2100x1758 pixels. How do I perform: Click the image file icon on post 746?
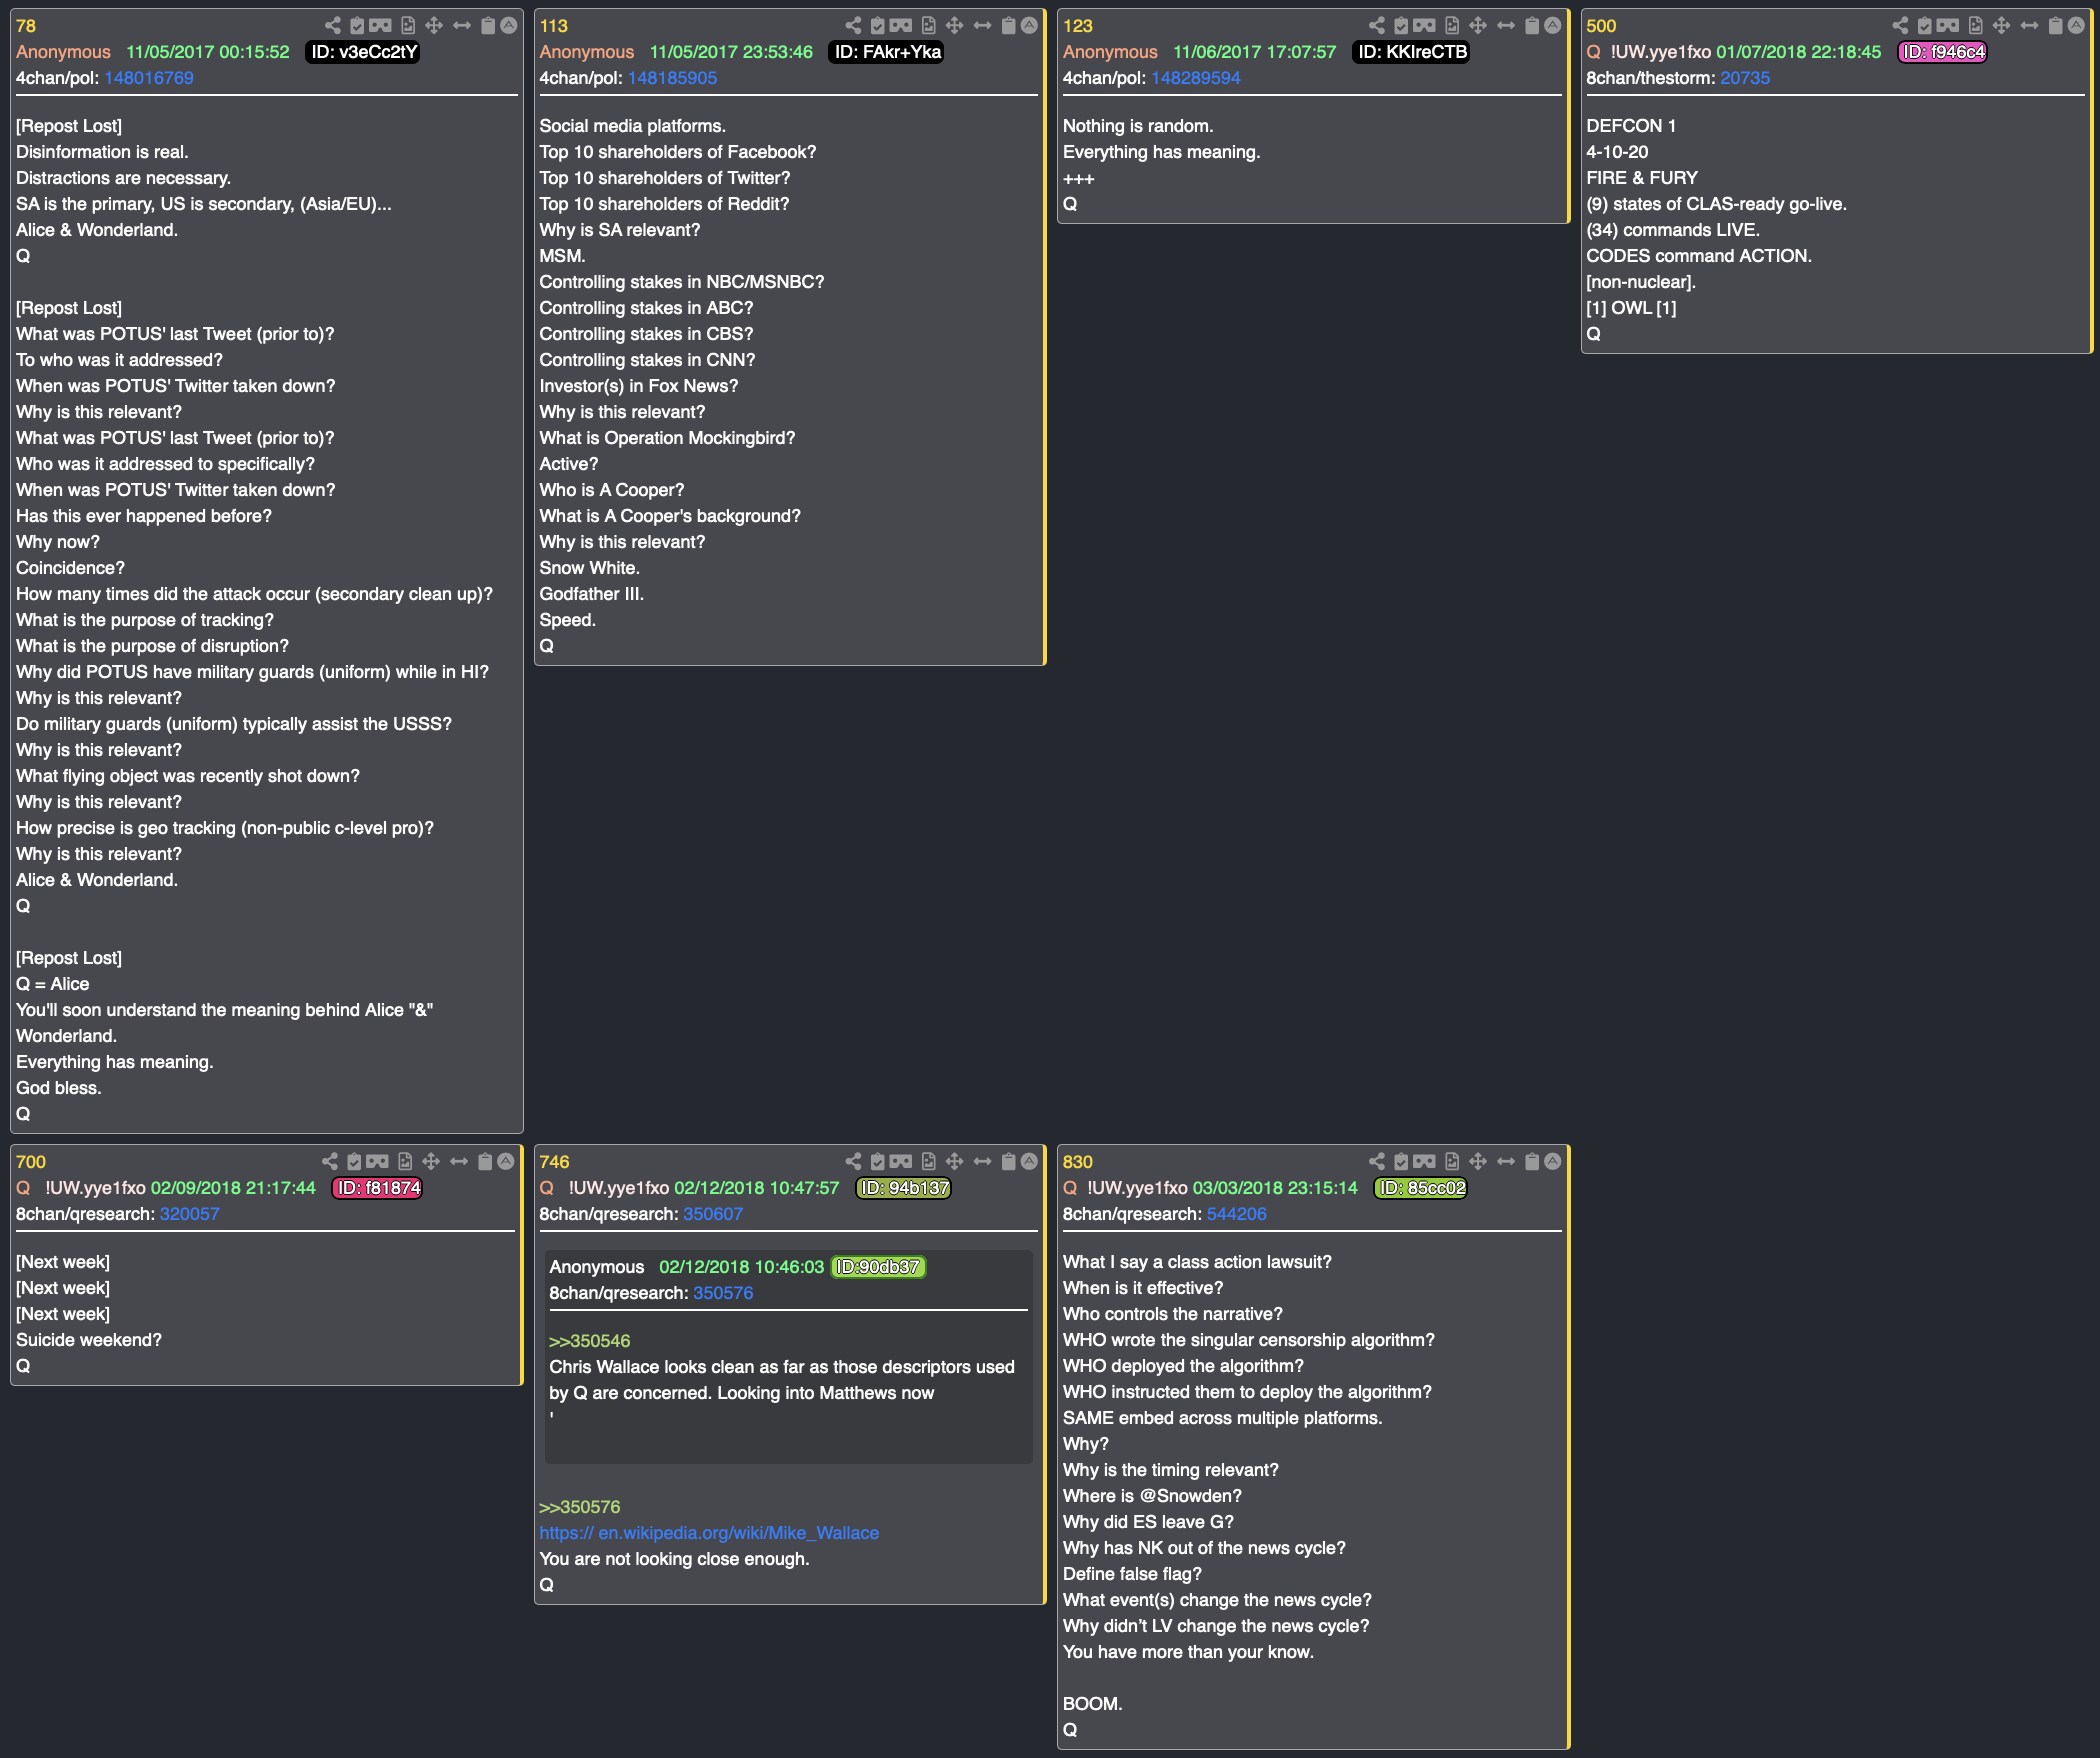coord(928,1161)
